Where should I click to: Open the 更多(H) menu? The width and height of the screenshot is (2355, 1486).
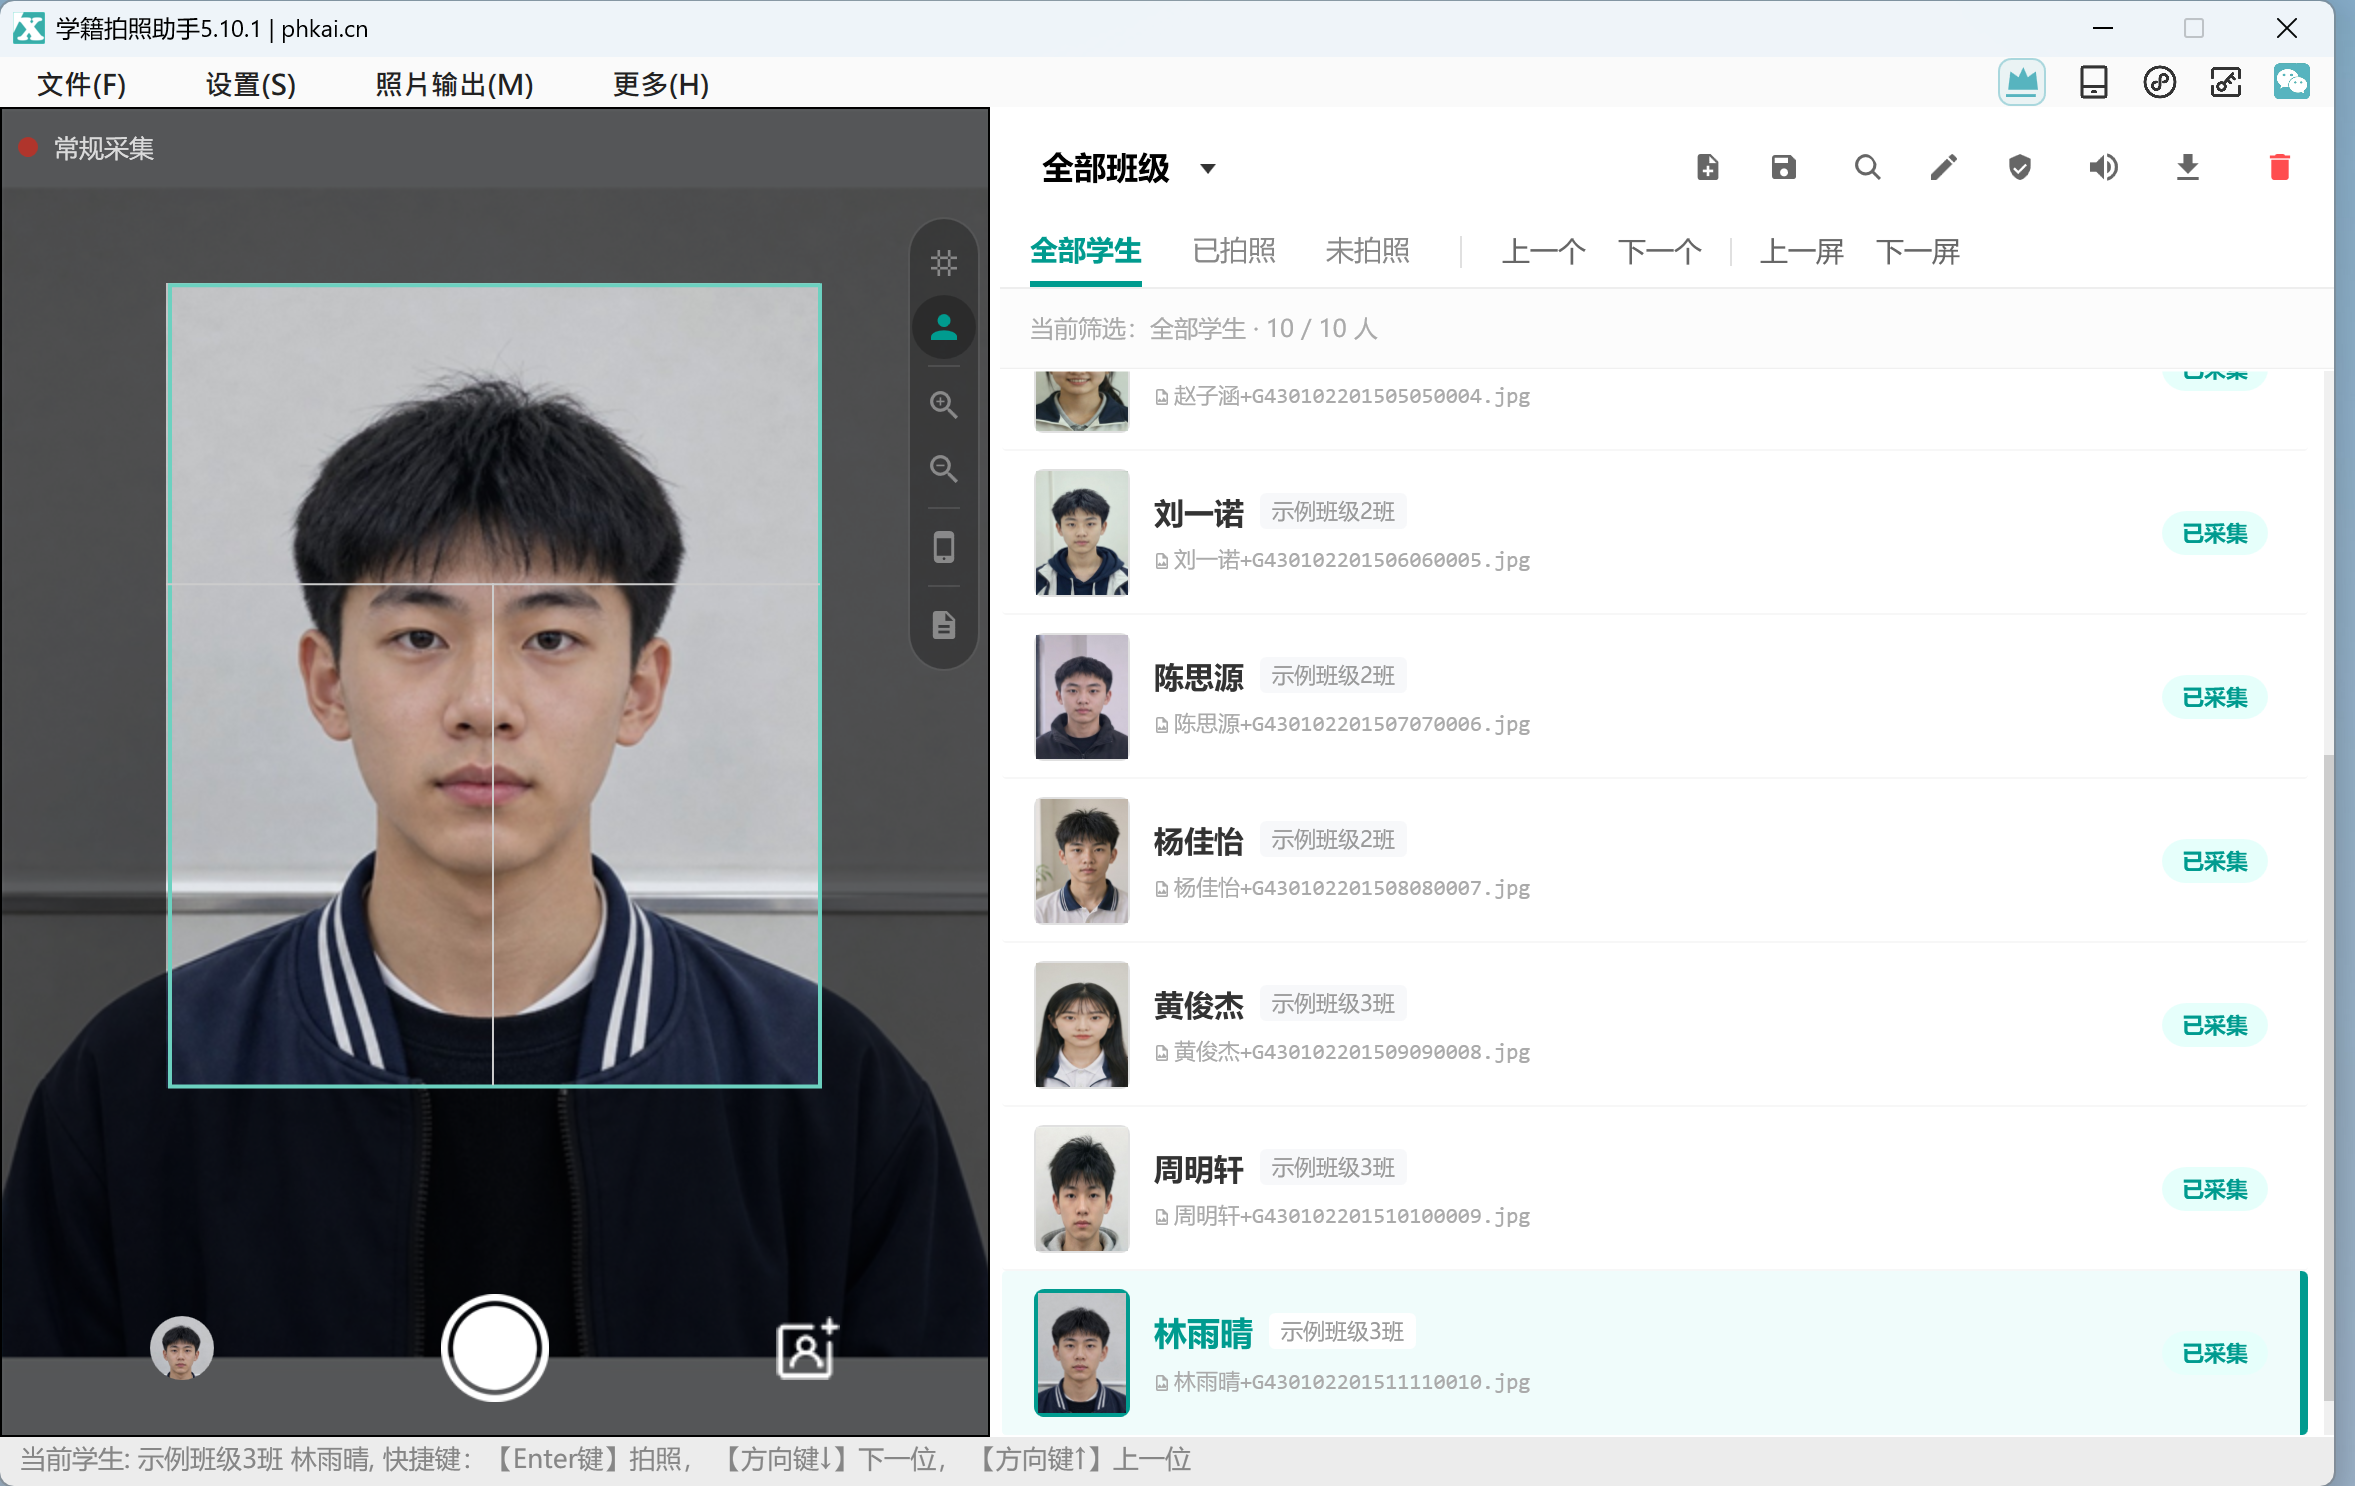tap(660, 84)
